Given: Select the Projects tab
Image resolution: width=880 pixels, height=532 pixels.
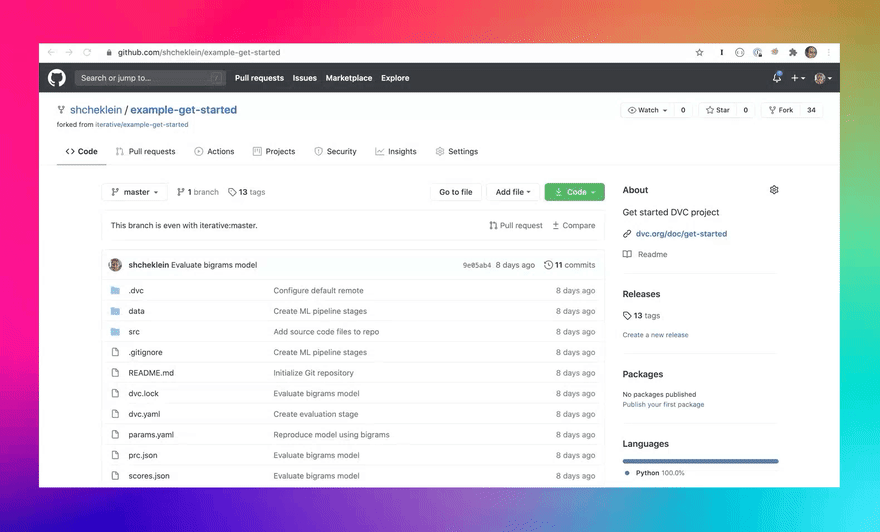Looking at the screenshot, I should [x=274, y=152].
